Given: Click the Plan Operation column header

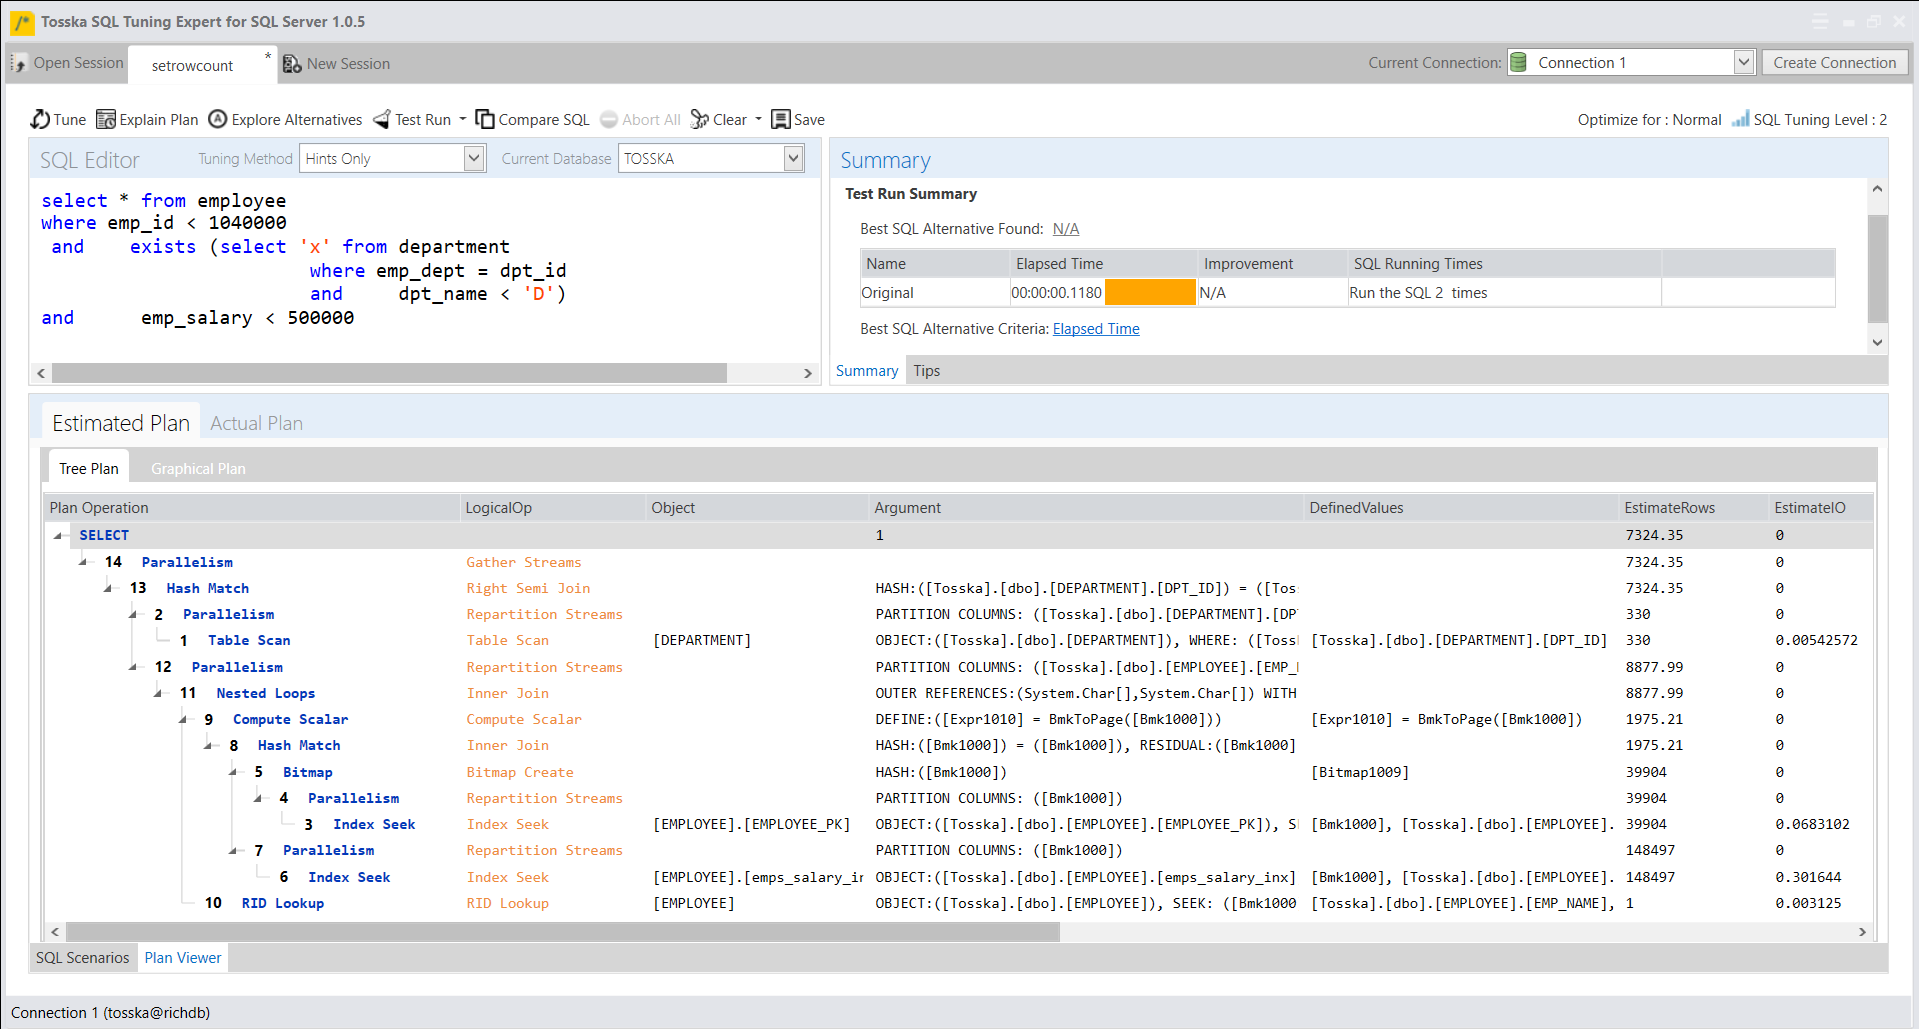Looking at the screenshot, I should point(252,507).
